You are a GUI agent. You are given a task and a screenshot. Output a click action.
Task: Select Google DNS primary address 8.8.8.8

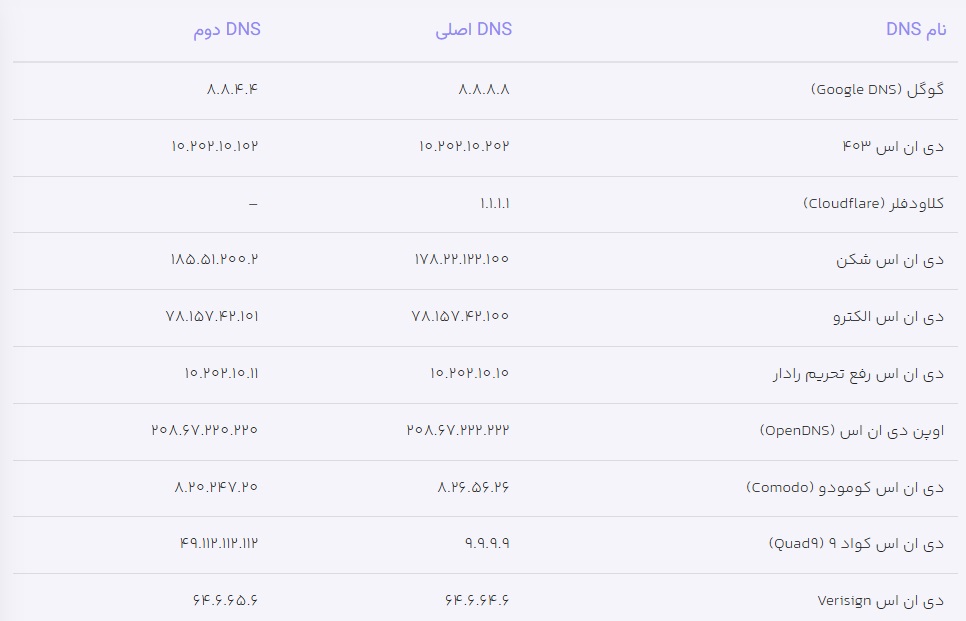(484, 89)
